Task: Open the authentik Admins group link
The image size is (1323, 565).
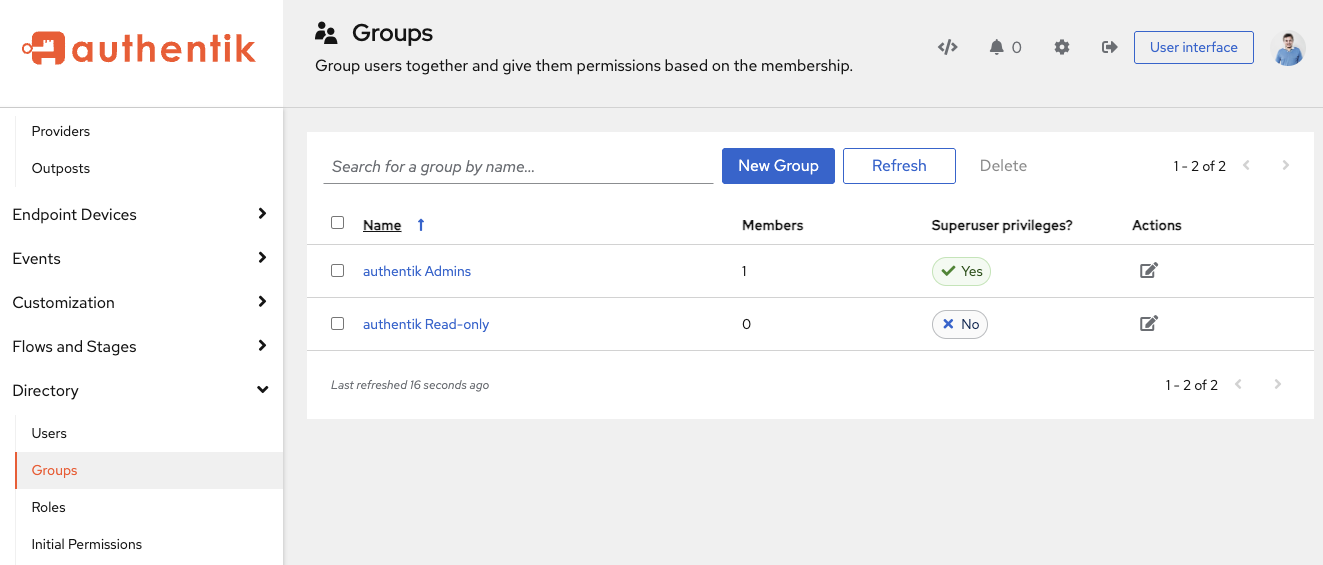Action: [416, 271]
